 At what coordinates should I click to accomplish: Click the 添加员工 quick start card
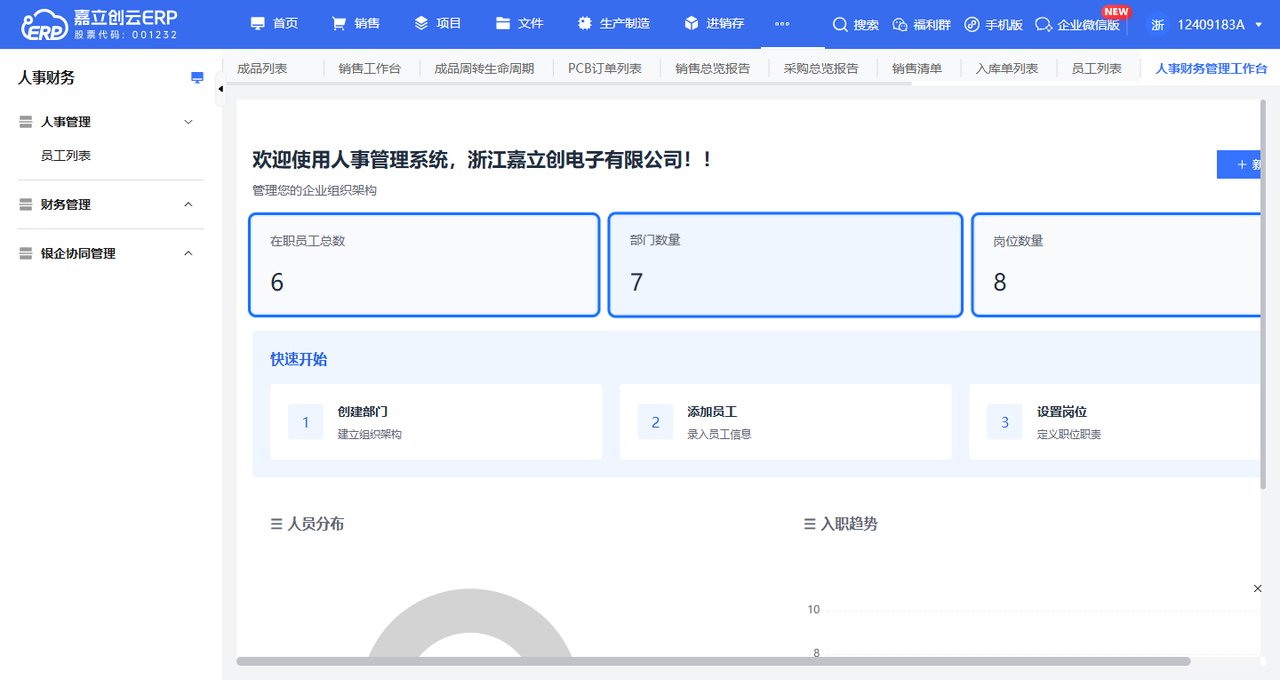click(785, 422)
